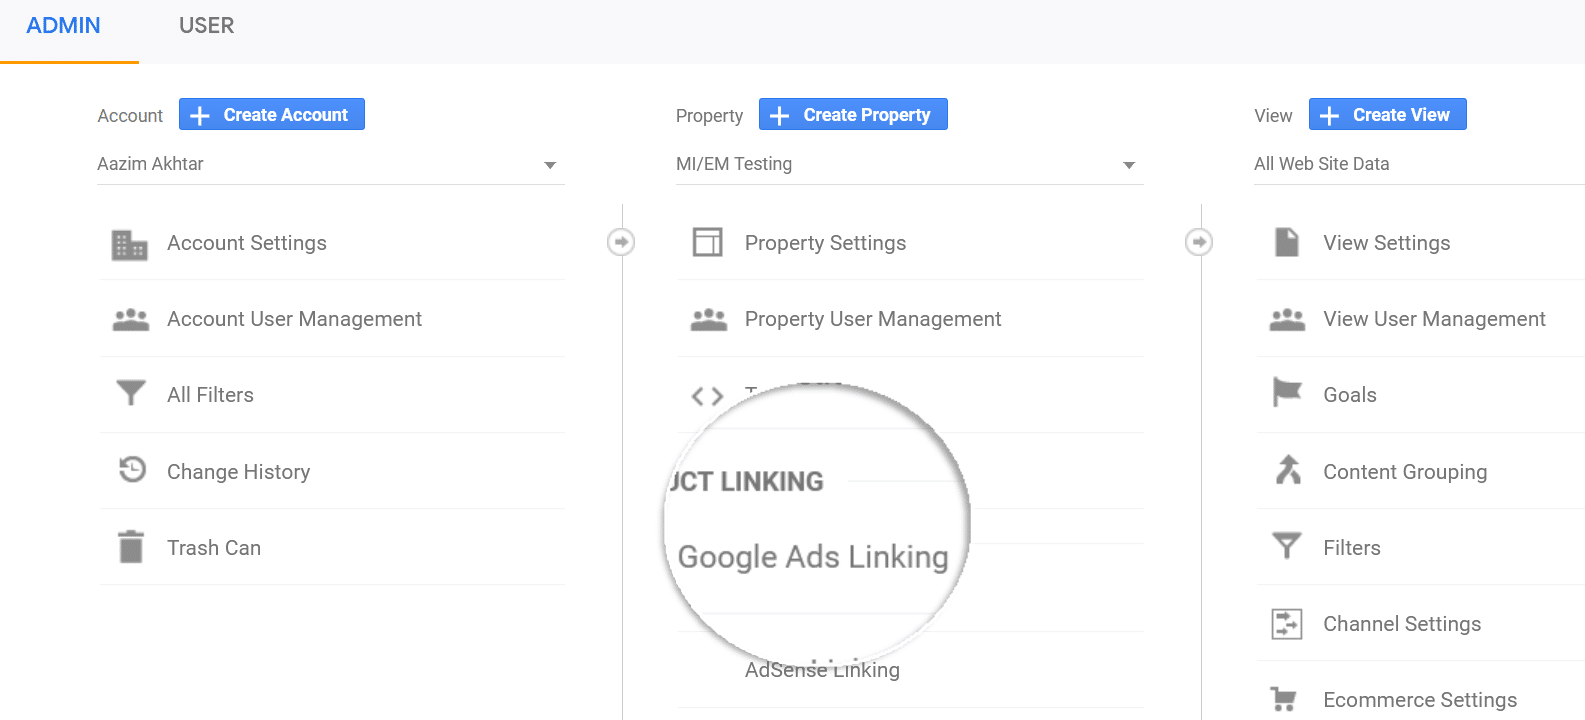Screen dimensions: 1585x720
Task: Click the arrow circle between Account and Property
Action: tap(621, 242)
